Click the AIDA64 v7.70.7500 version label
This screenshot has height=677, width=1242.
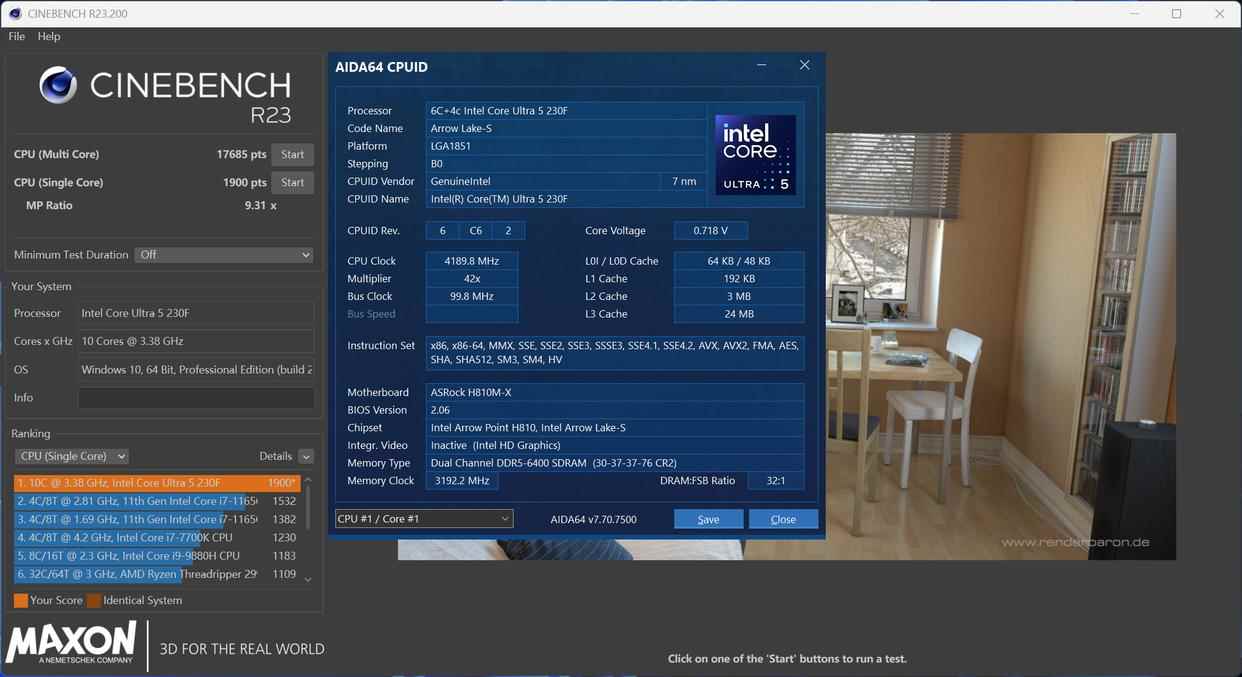[593, 519]
